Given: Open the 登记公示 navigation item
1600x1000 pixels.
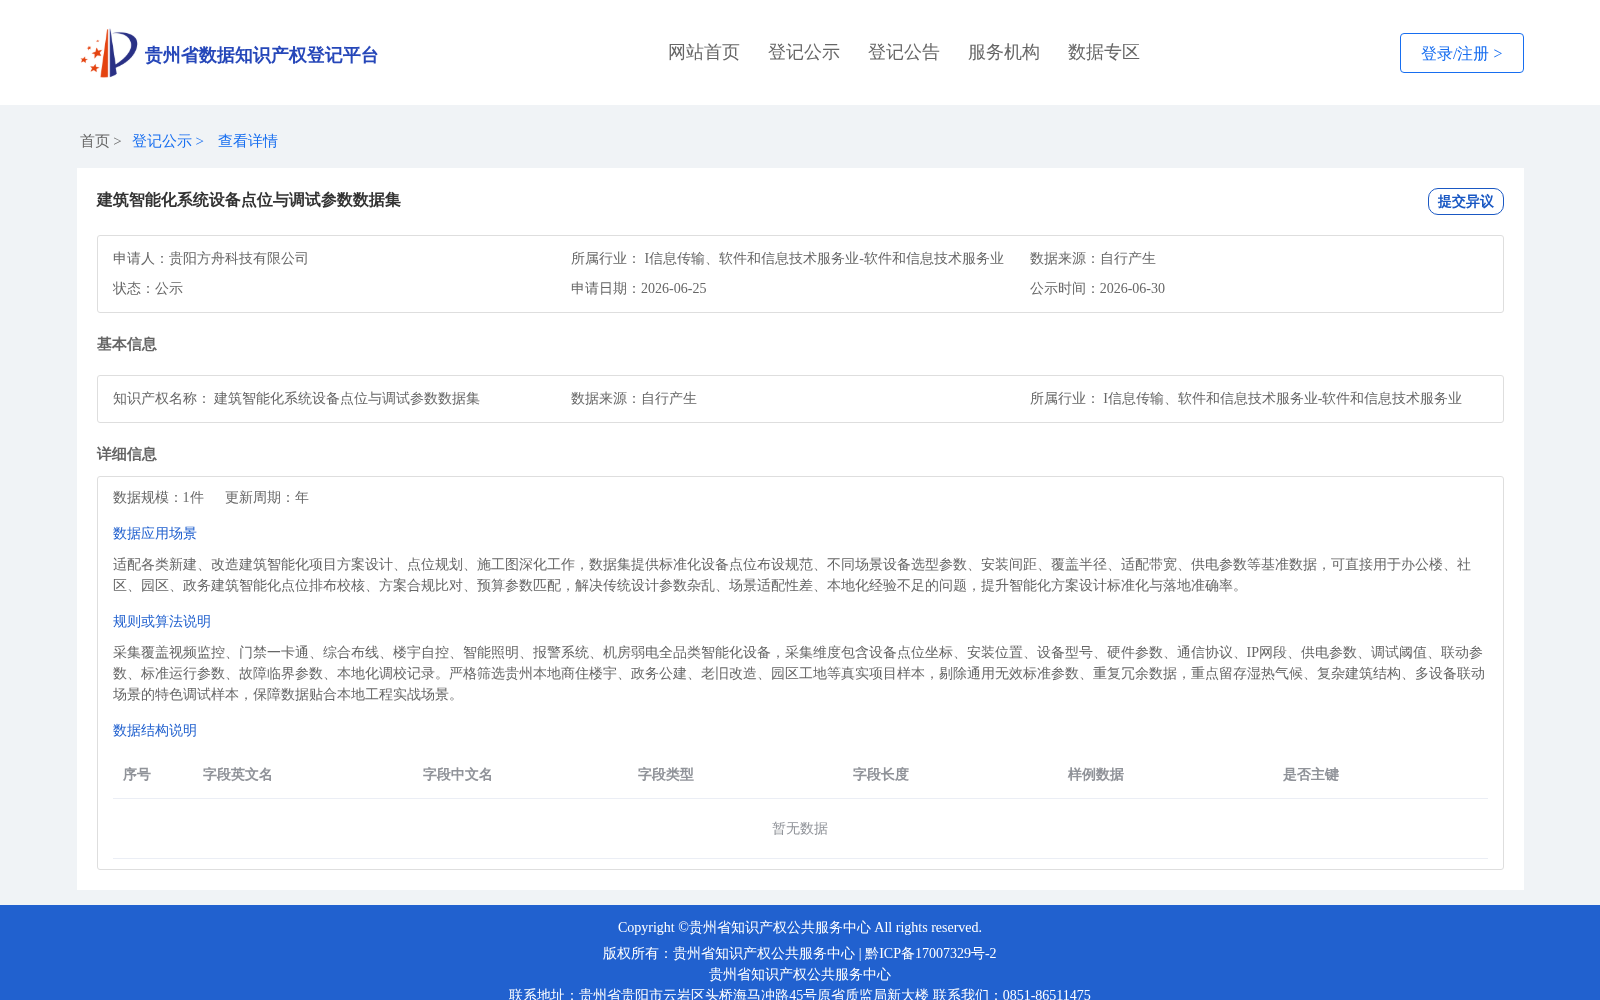Looking at the screenshot, I should (x=804, y=52).
